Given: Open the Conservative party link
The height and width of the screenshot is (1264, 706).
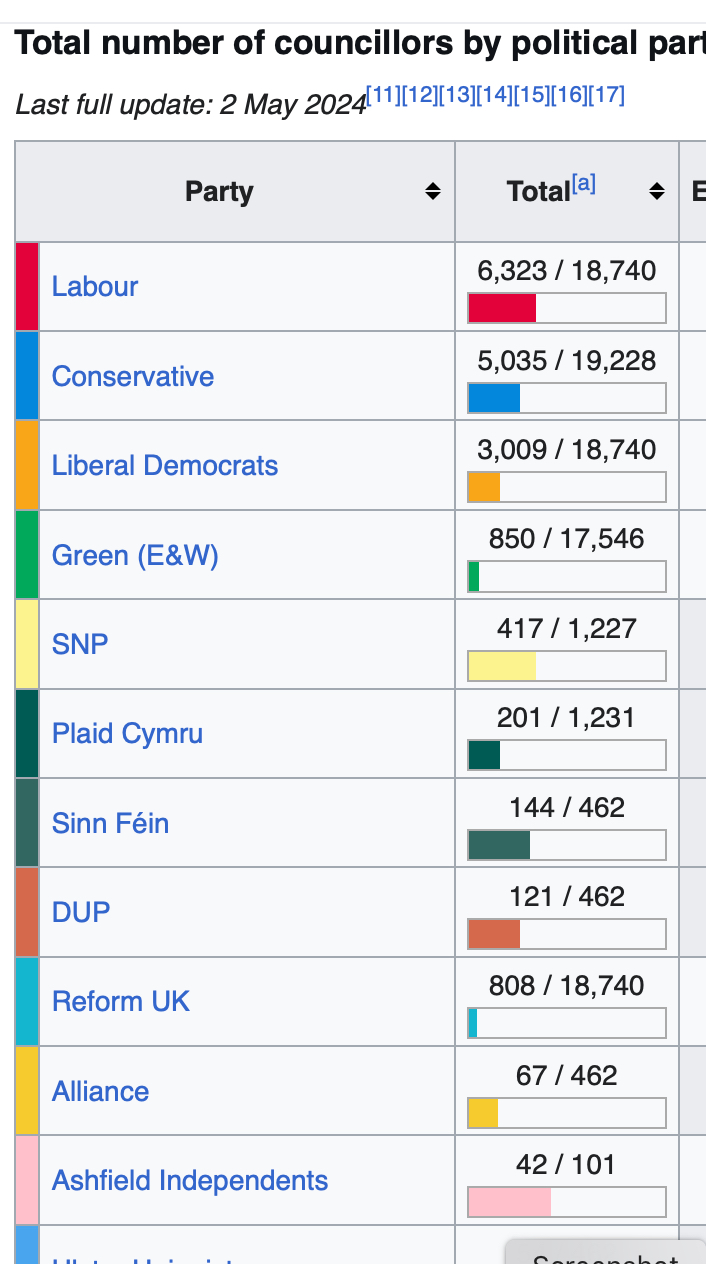Looking at the screenshot, I should 133,376.
